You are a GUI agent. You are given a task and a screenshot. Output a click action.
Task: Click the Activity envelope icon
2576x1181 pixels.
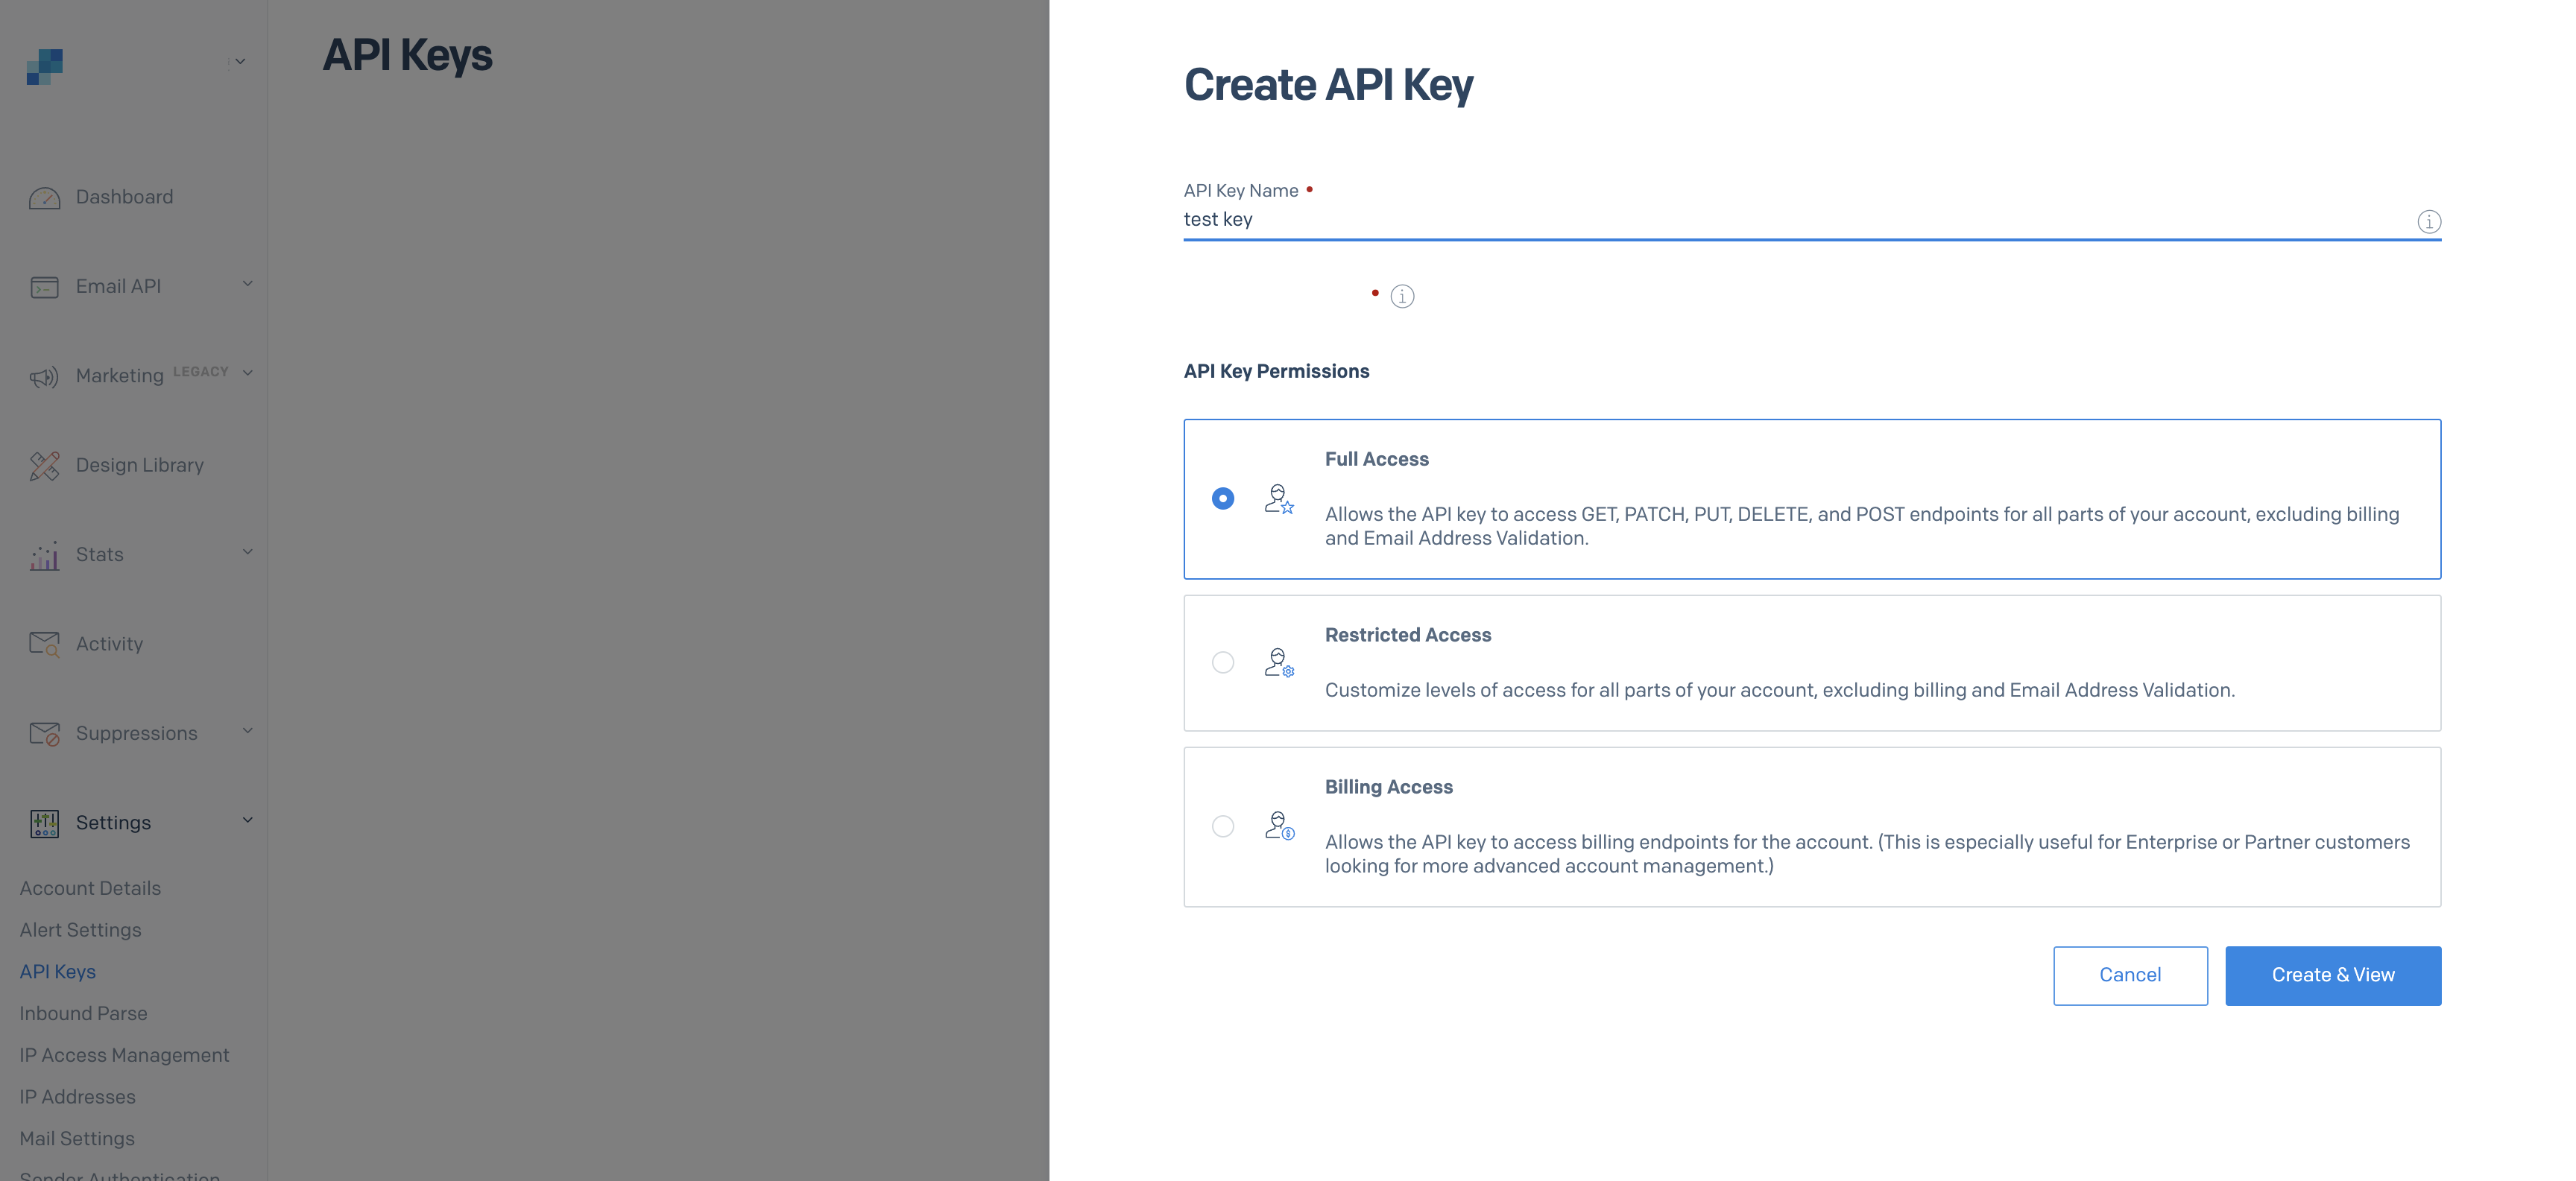pos(44,644)
